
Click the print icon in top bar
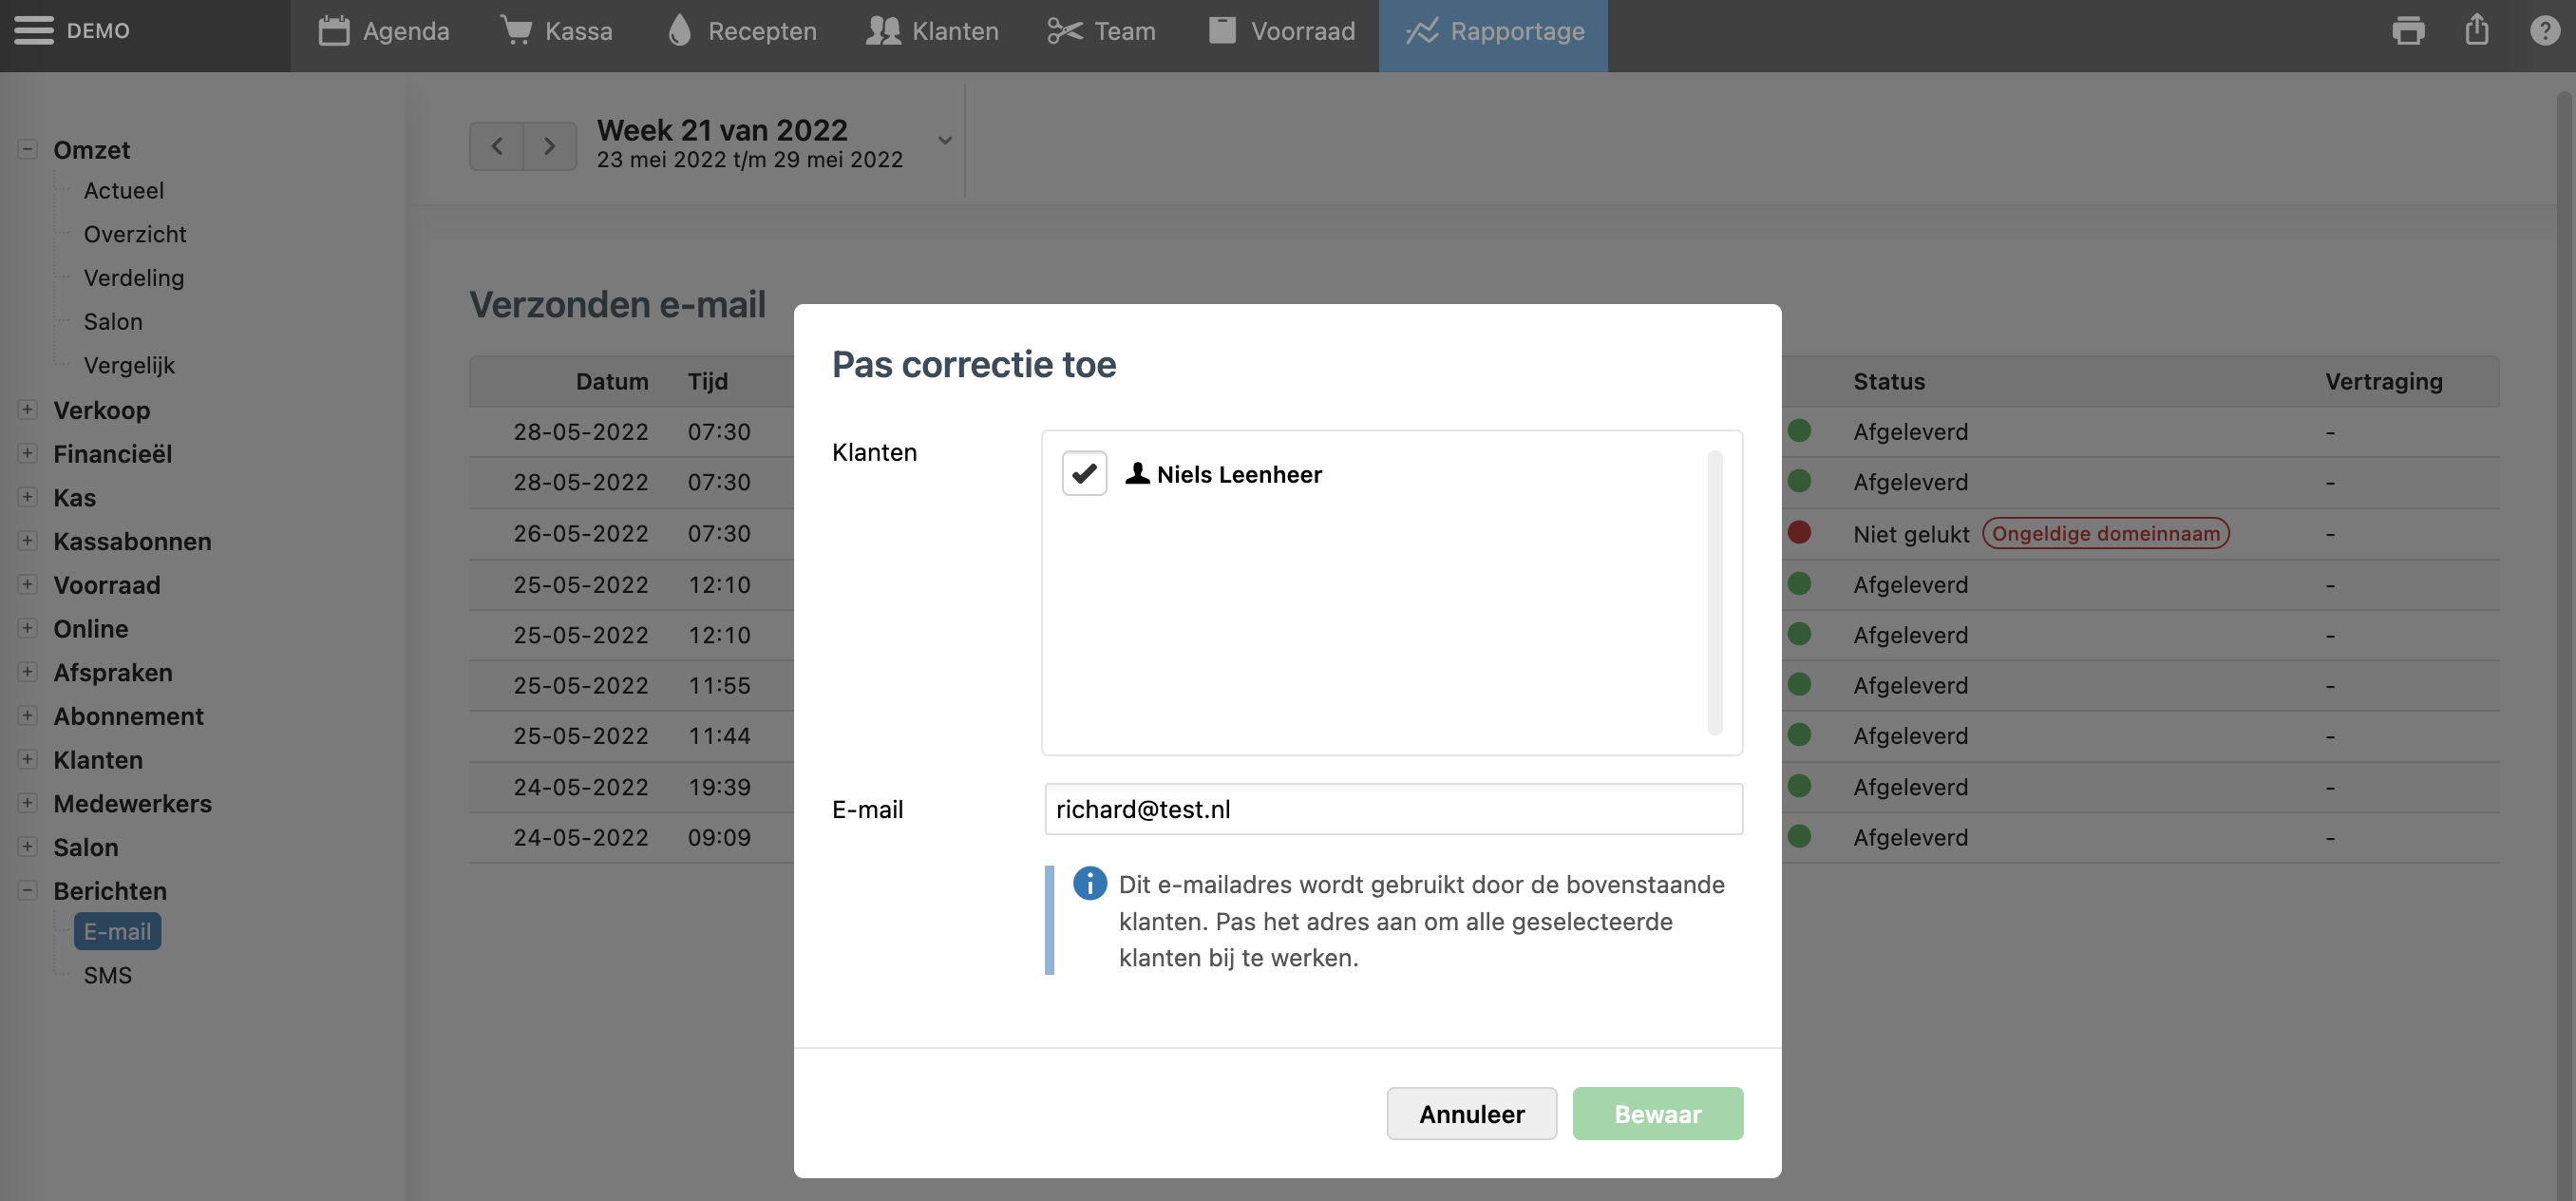tap(2407, 31)
